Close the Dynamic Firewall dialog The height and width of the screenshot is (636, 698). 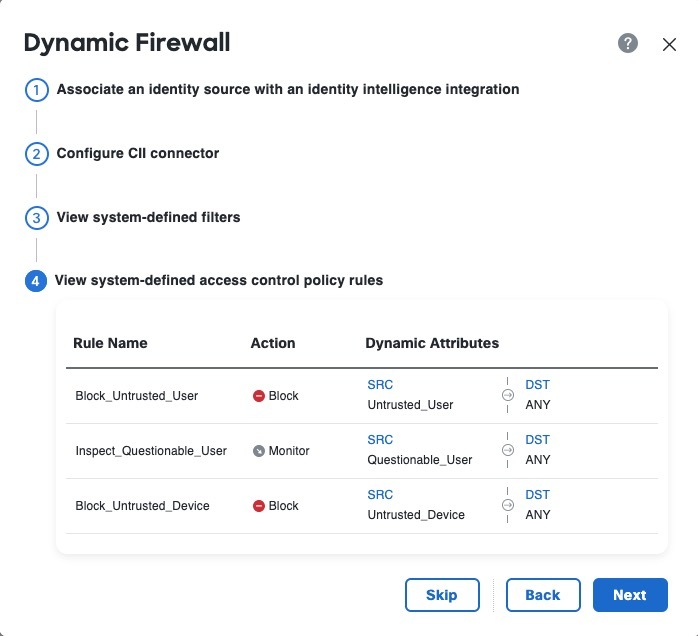[670, 44]
